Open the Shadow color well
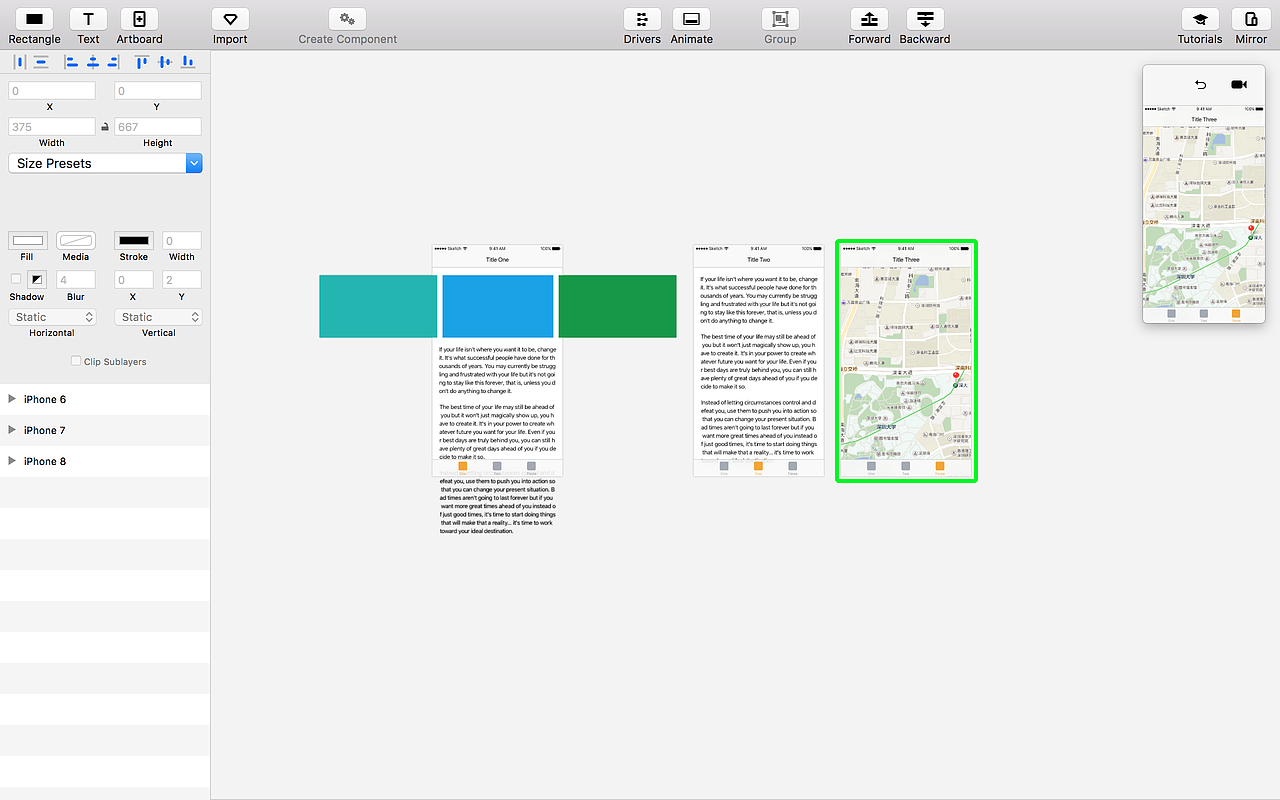Screen dimensions: 1280x800 [37, 279]
